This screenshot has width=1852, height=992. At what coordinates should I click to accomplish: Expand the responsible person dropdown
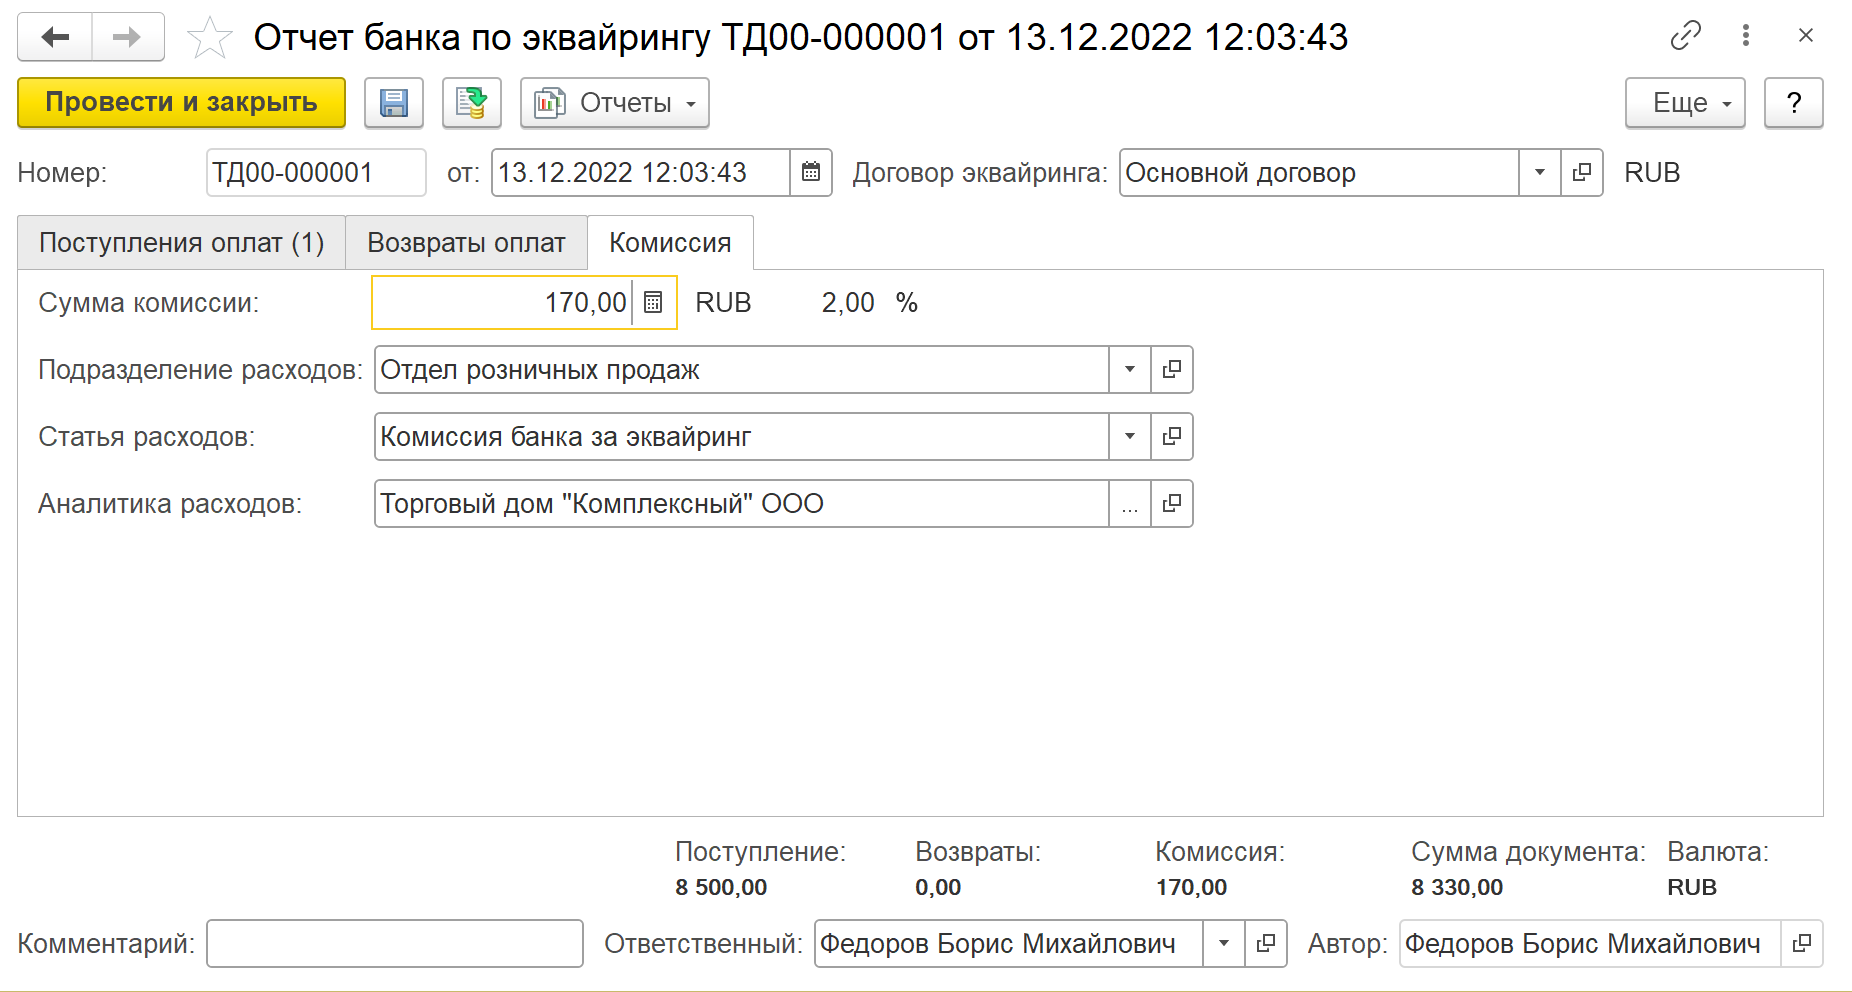pos(1223,944)
